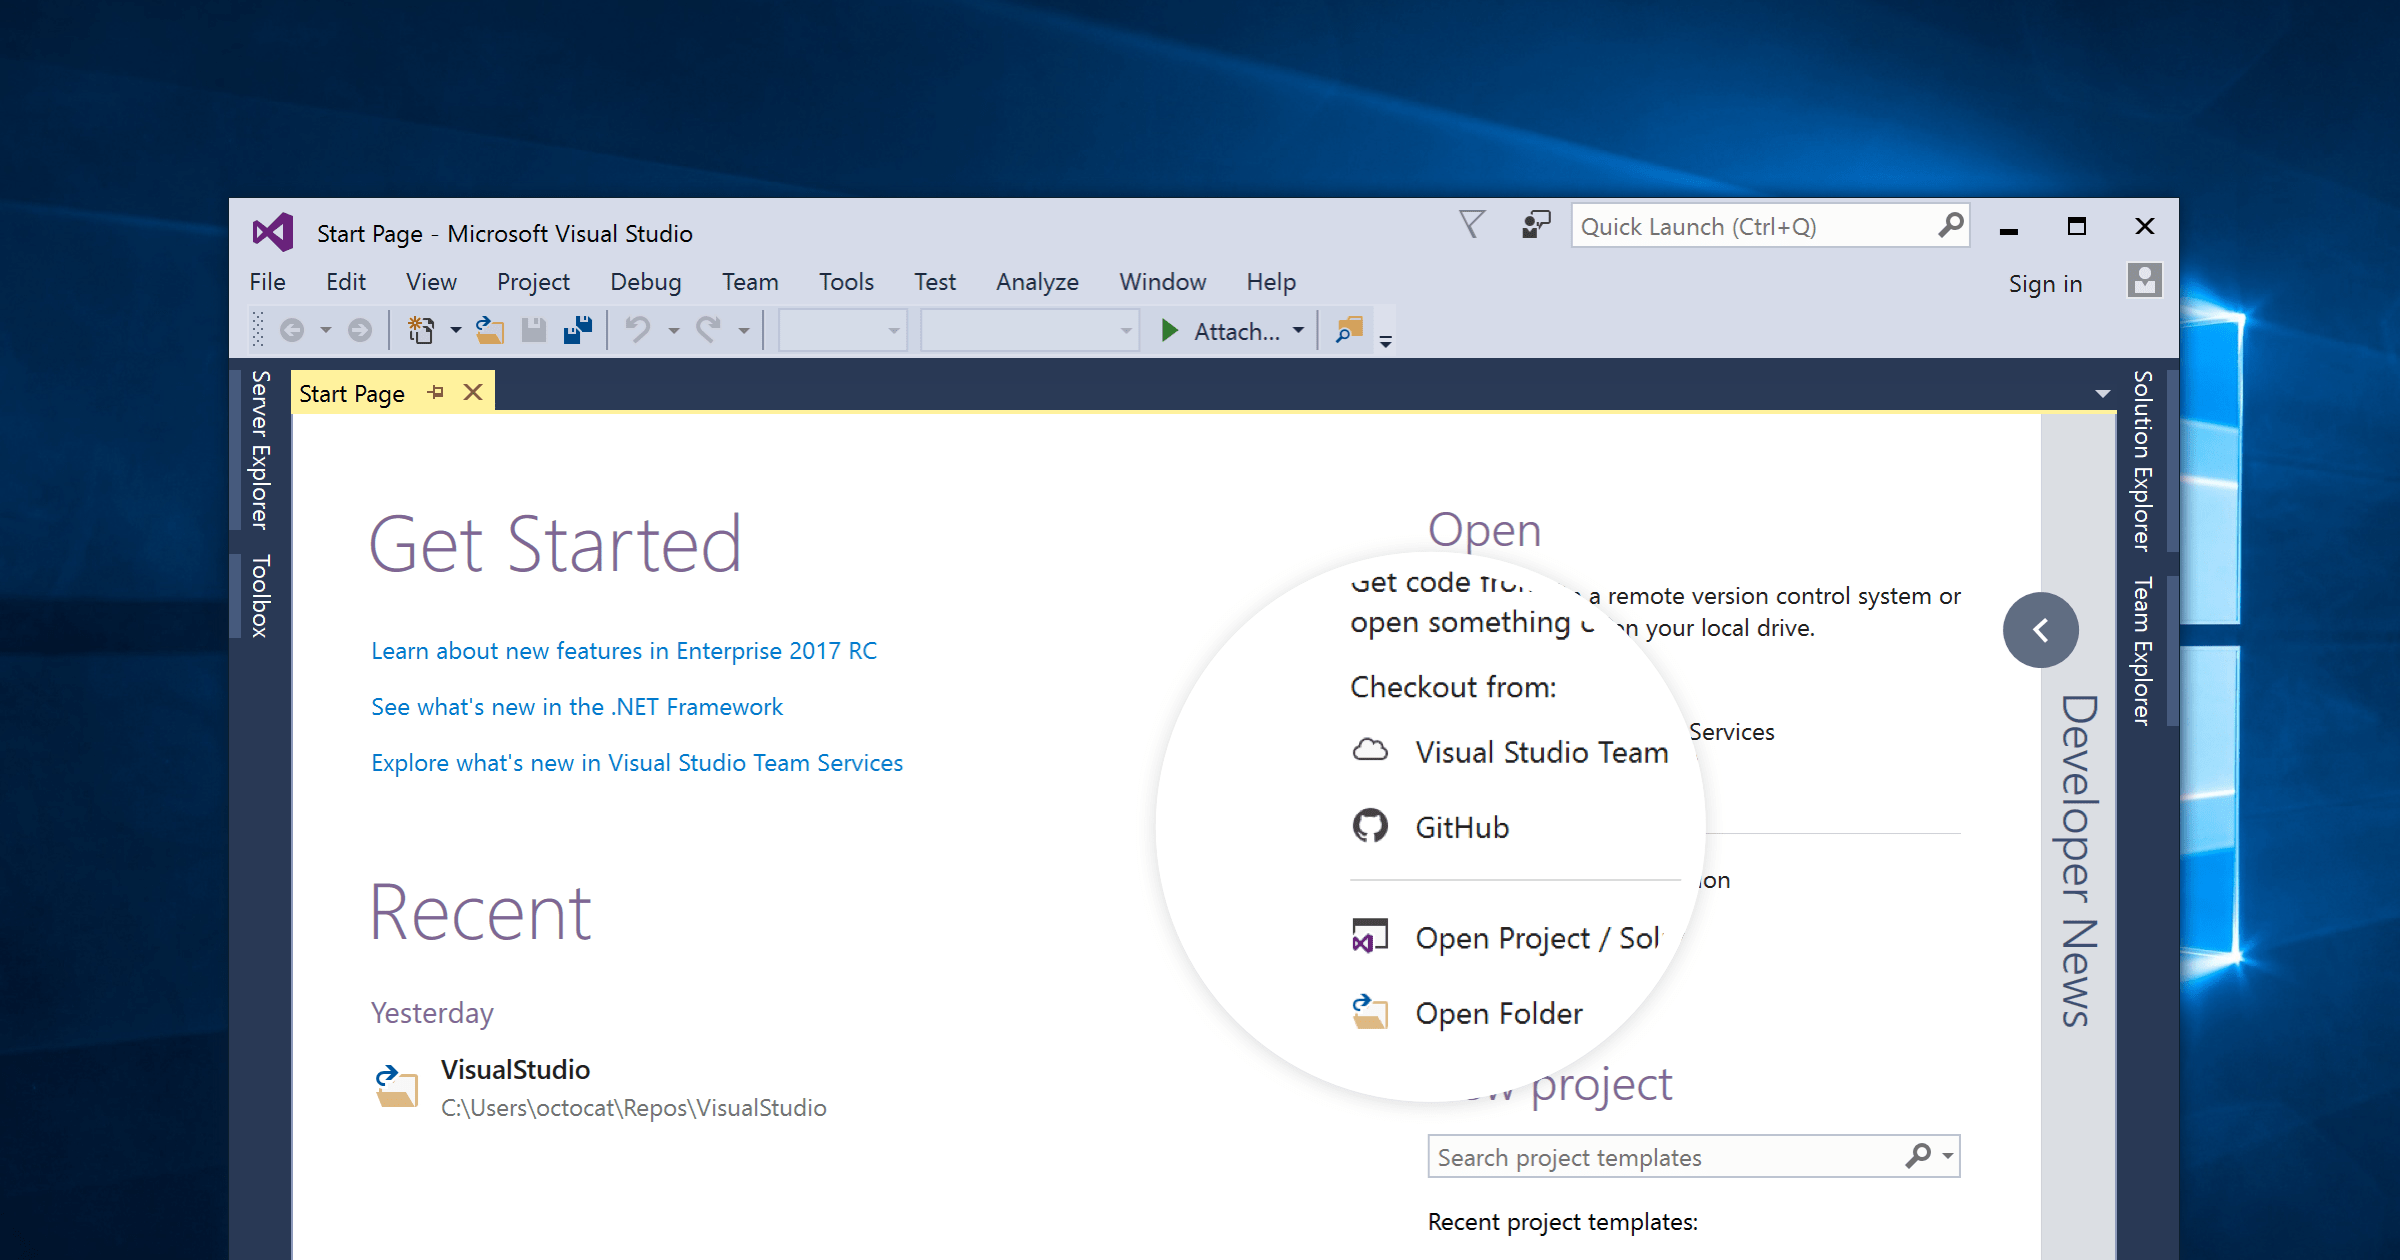This screenshot has height=1260, width=2400.
Task: Click the Sign in account picture icon
Action: pos(2143,282)
